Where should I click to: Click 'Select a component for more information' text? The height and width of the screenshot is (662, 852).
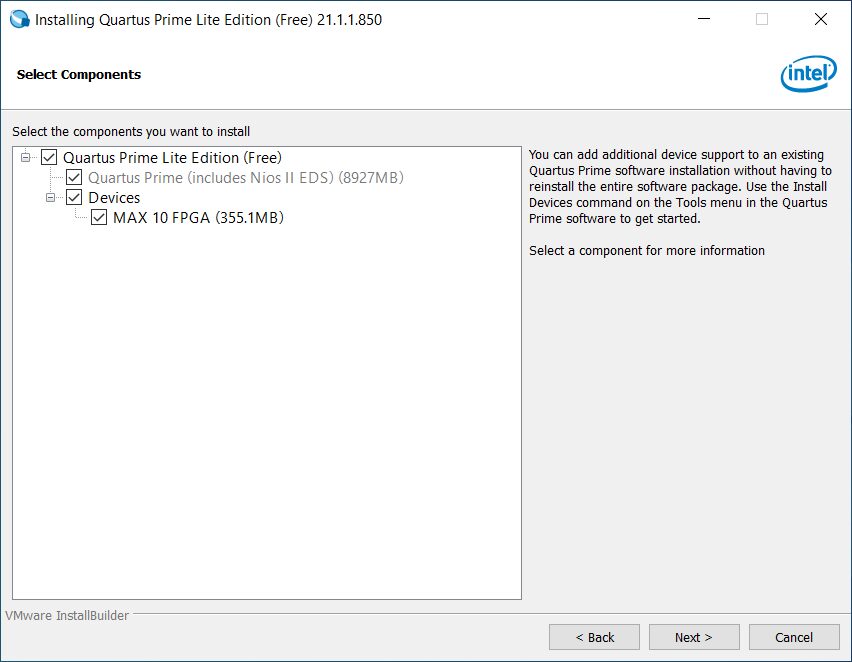point(647,251)
